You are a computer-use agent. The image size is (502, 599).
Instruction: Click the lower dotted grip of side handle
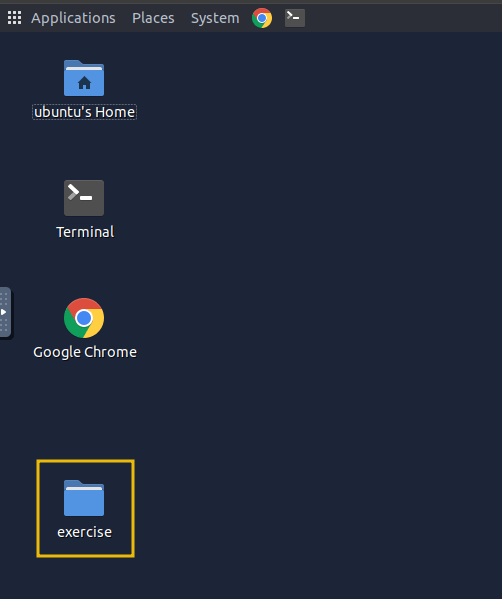pyautogui.click(x=4, y=326)
